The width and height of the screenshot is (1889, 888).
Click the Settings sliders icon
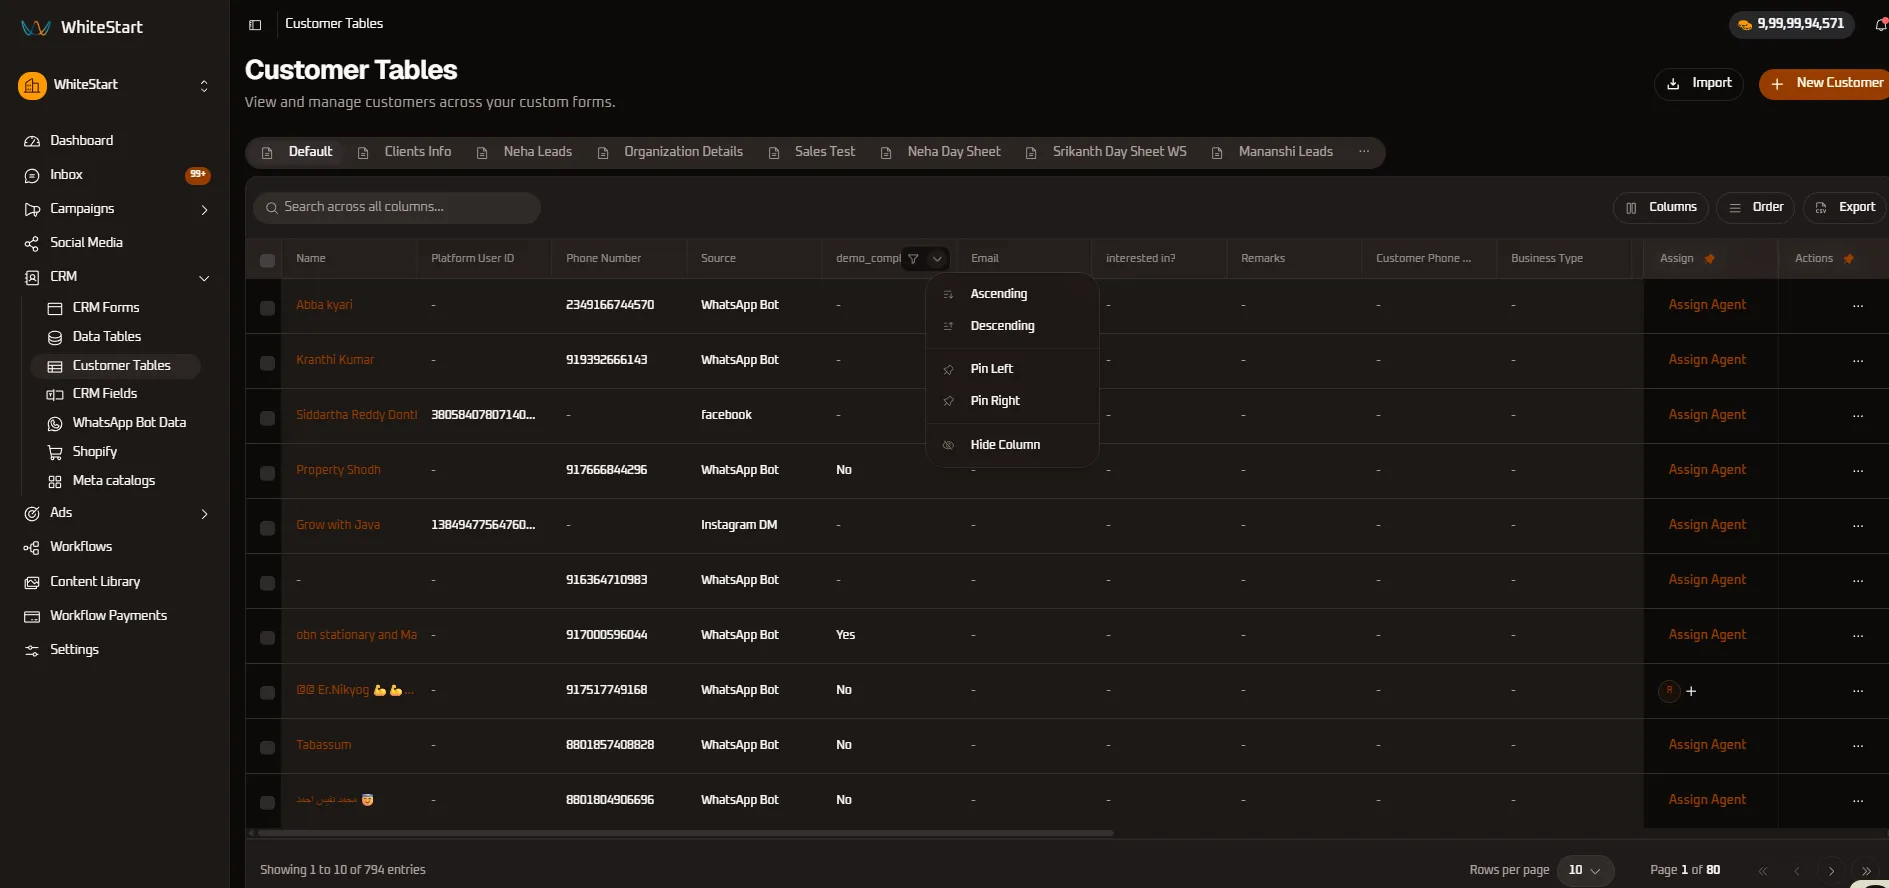click(x=32, y=650)
